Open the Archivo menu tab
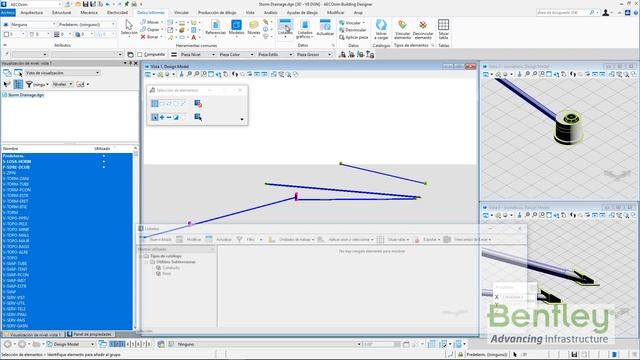The height and width of the screenshot is (360, 640). 8,13
